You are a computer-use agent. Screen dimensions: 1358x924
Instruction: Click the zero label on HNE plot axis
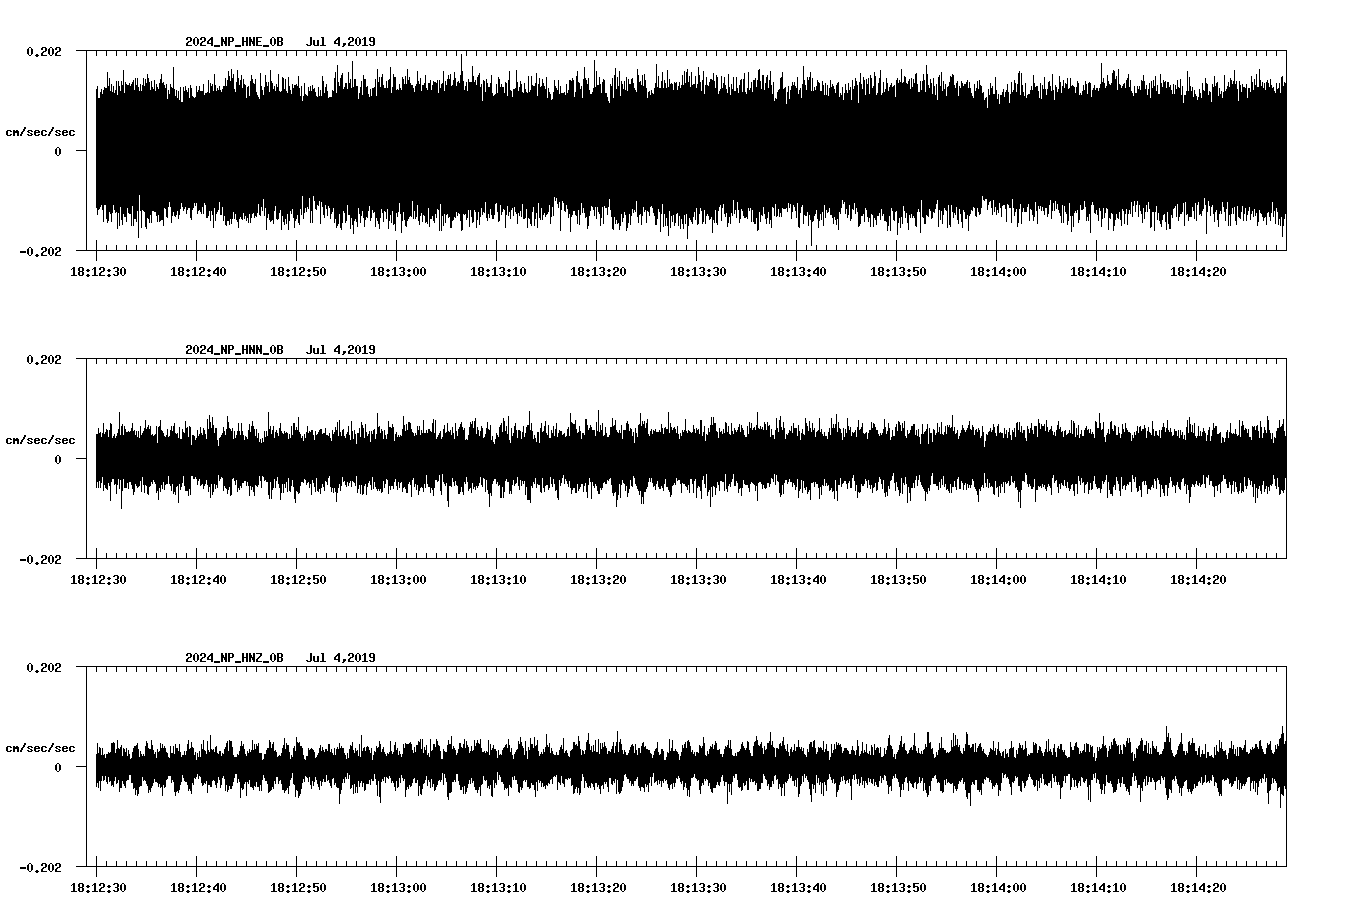(58, 151)
